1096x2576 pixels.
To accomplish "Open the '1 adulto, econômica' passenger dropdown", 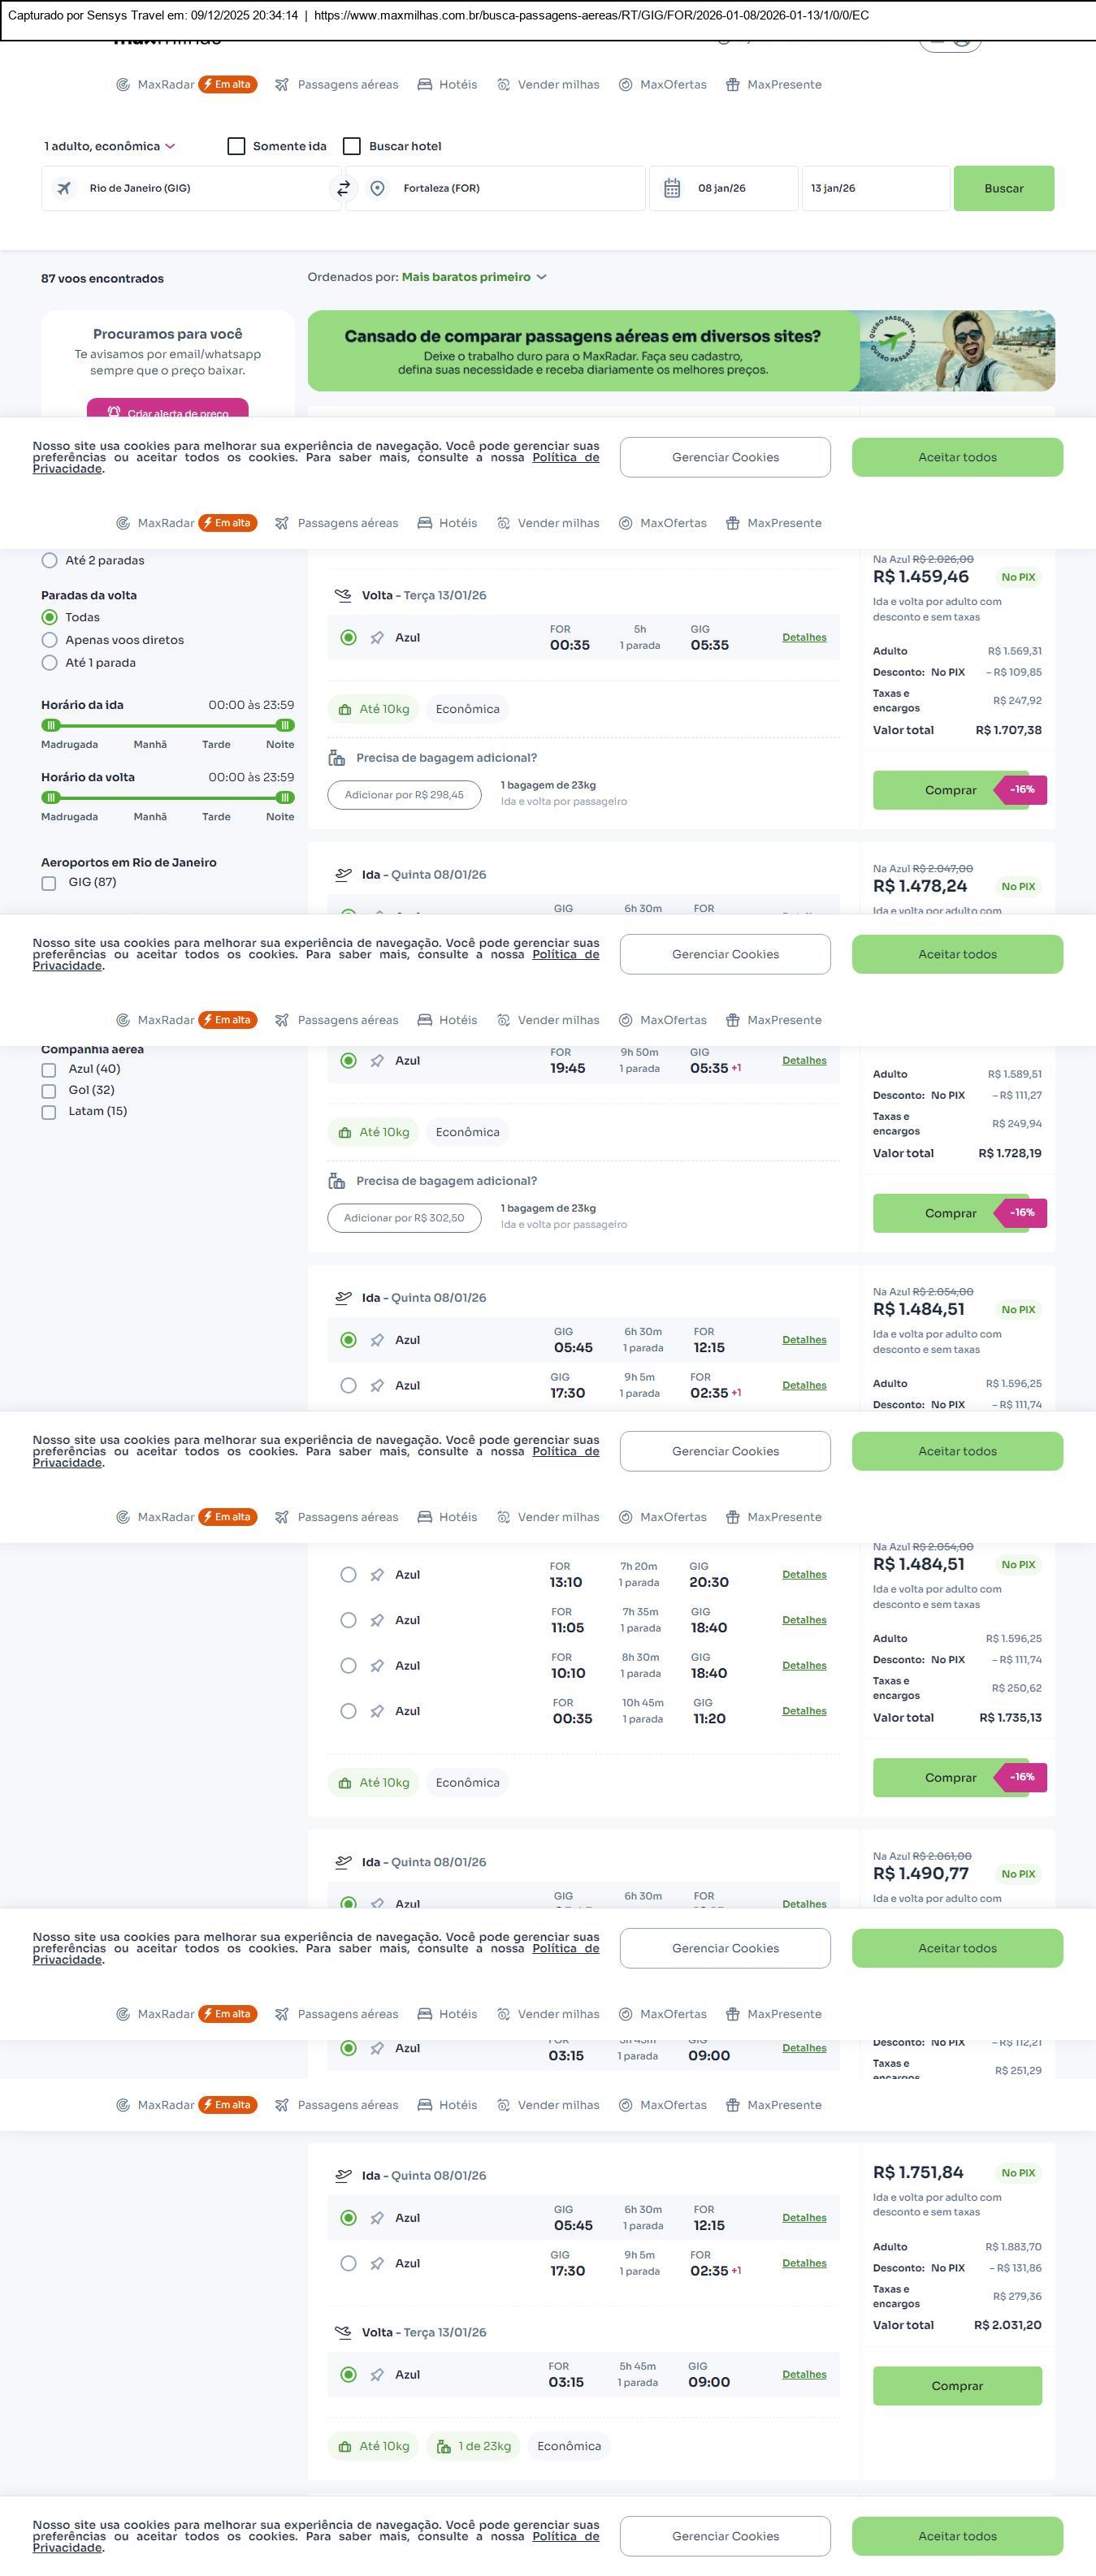I will click(x=109, y=146).
